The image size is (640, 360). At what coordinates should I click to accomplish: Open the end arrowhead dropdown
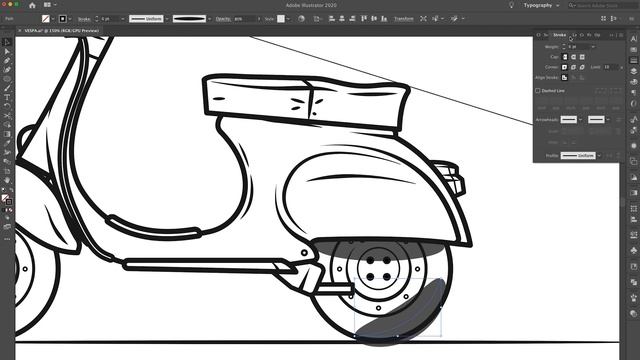tap(608, 120)
